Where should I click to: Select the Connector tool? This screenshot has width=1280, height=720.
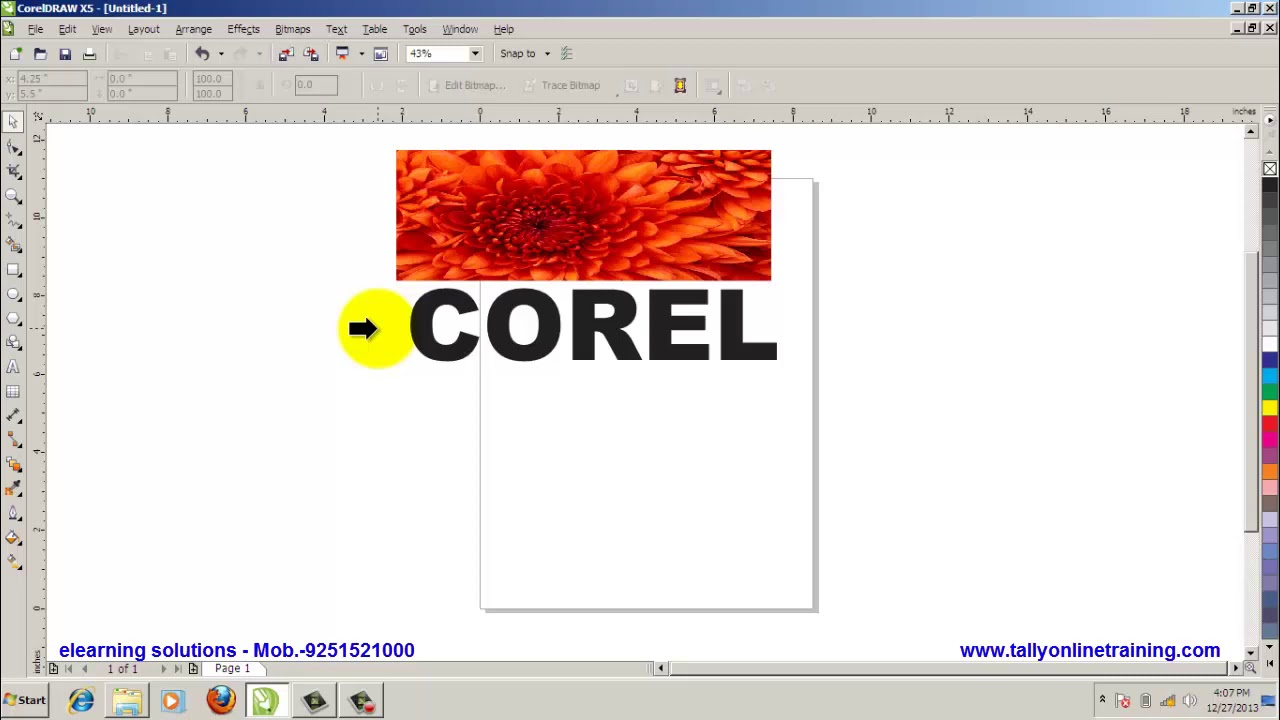tap(13, 441)
